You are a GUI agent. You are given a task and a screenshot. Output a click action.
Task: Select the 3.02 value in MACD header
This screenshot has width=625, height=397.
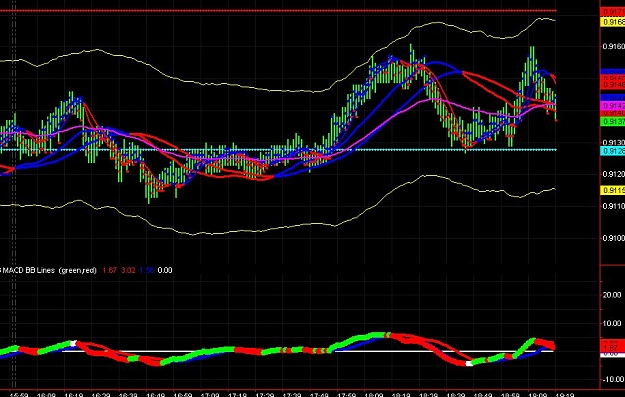tap(128, 270)
